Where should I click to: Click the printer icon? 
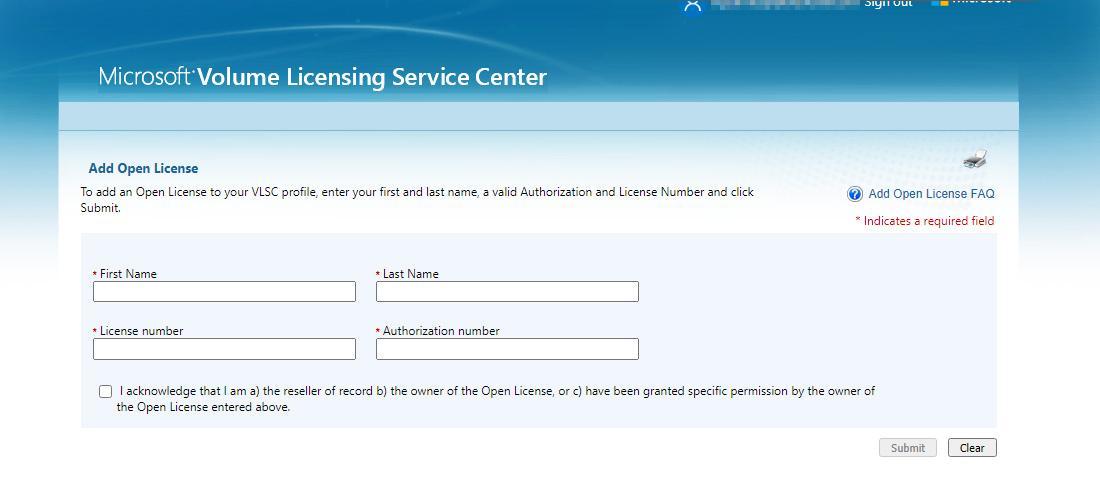pyautogui.click(x=975, y=160)
